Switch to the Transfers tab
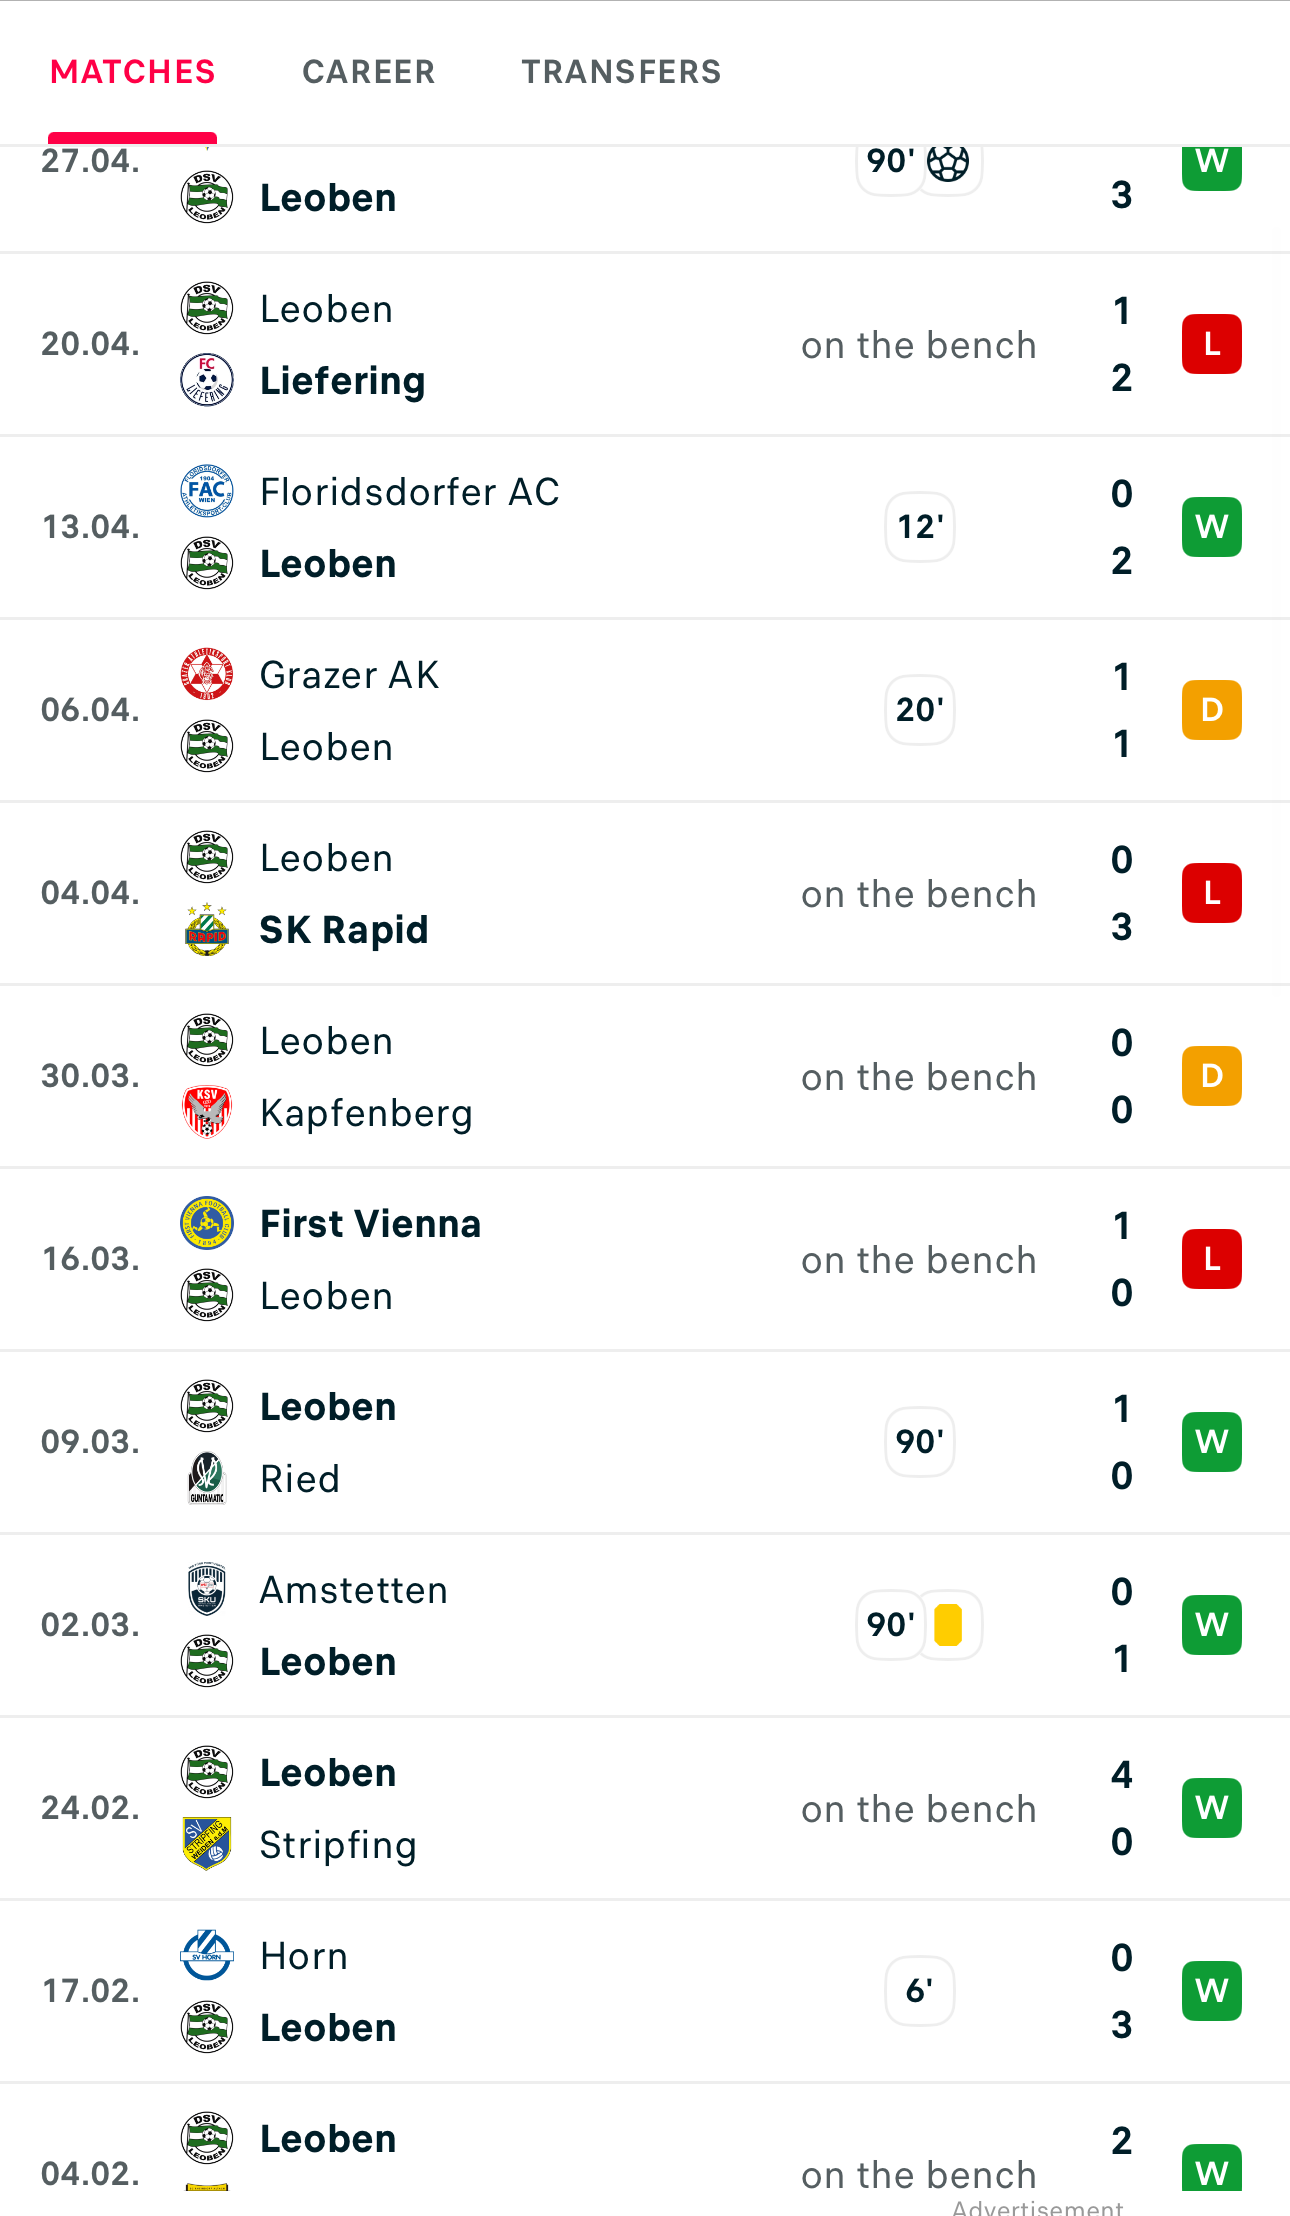The width and height of the screenshot is (1290, 2216). (x=621, y=72)
